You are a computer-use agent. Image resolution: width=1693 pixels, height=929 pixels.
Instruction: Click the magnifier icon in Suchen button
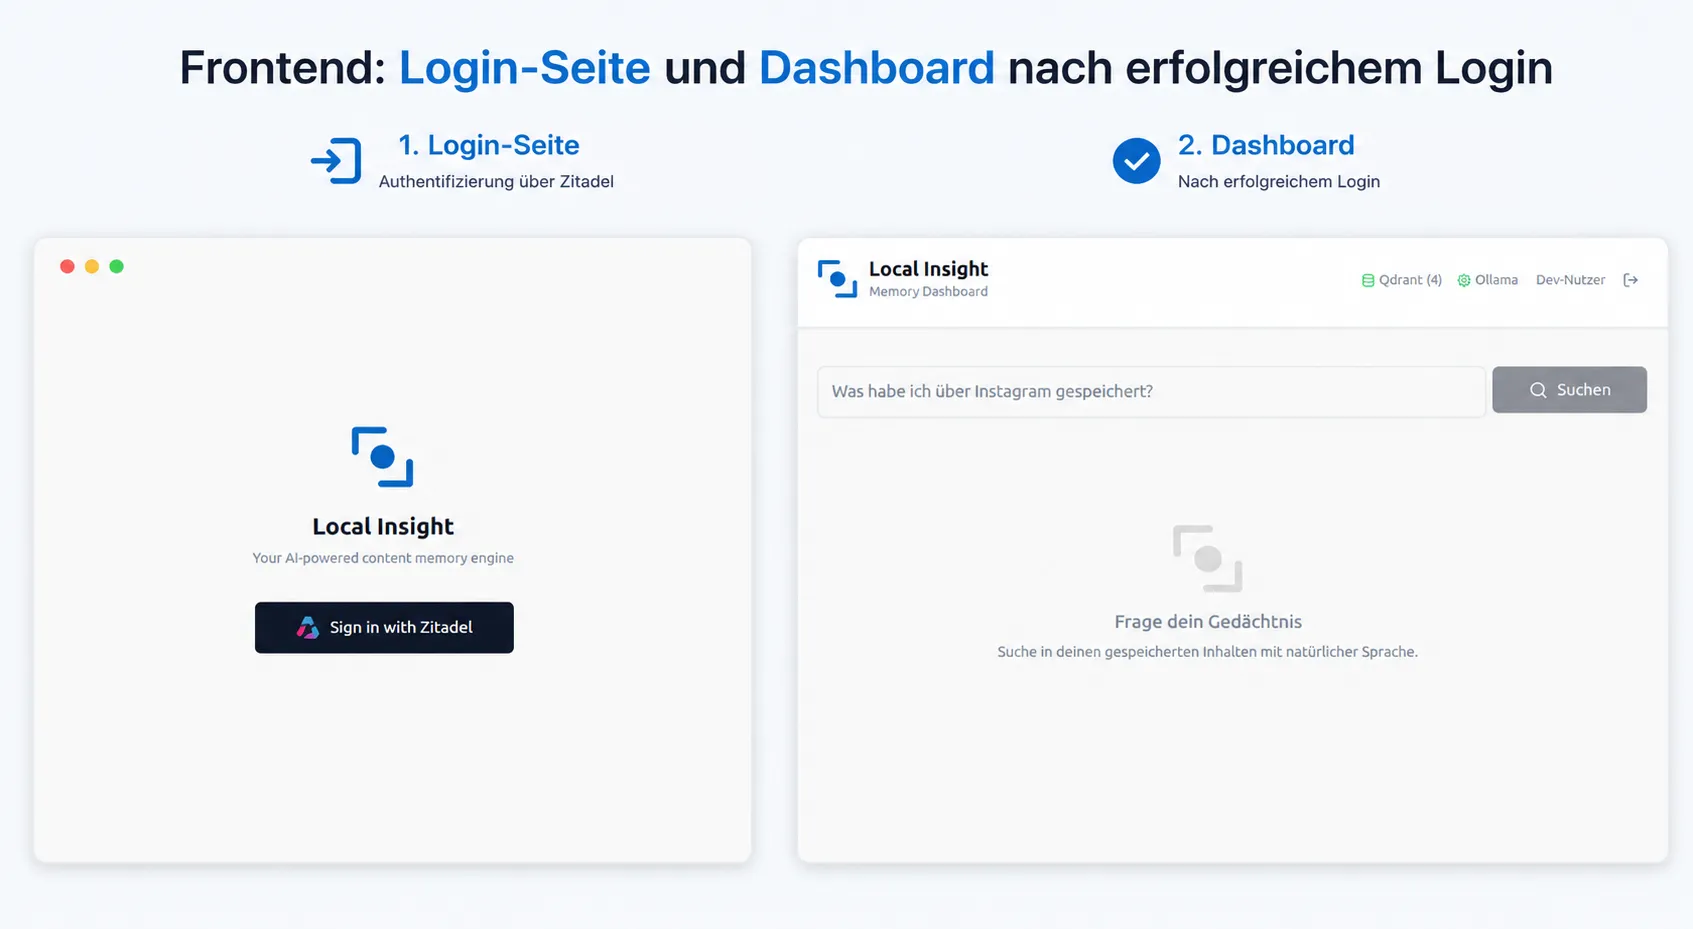coord(1538,390)
